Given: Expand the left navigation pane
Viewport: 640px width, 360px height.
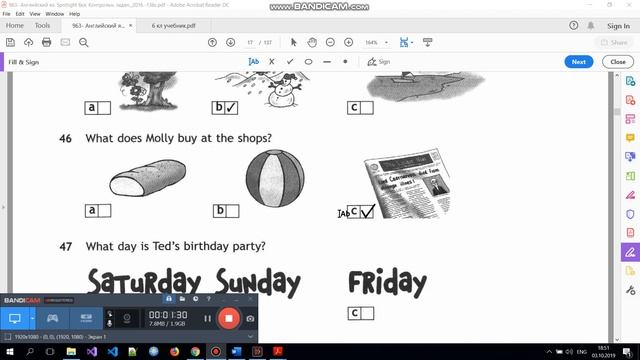Looking at the screenshot, I should pos(3,207).
